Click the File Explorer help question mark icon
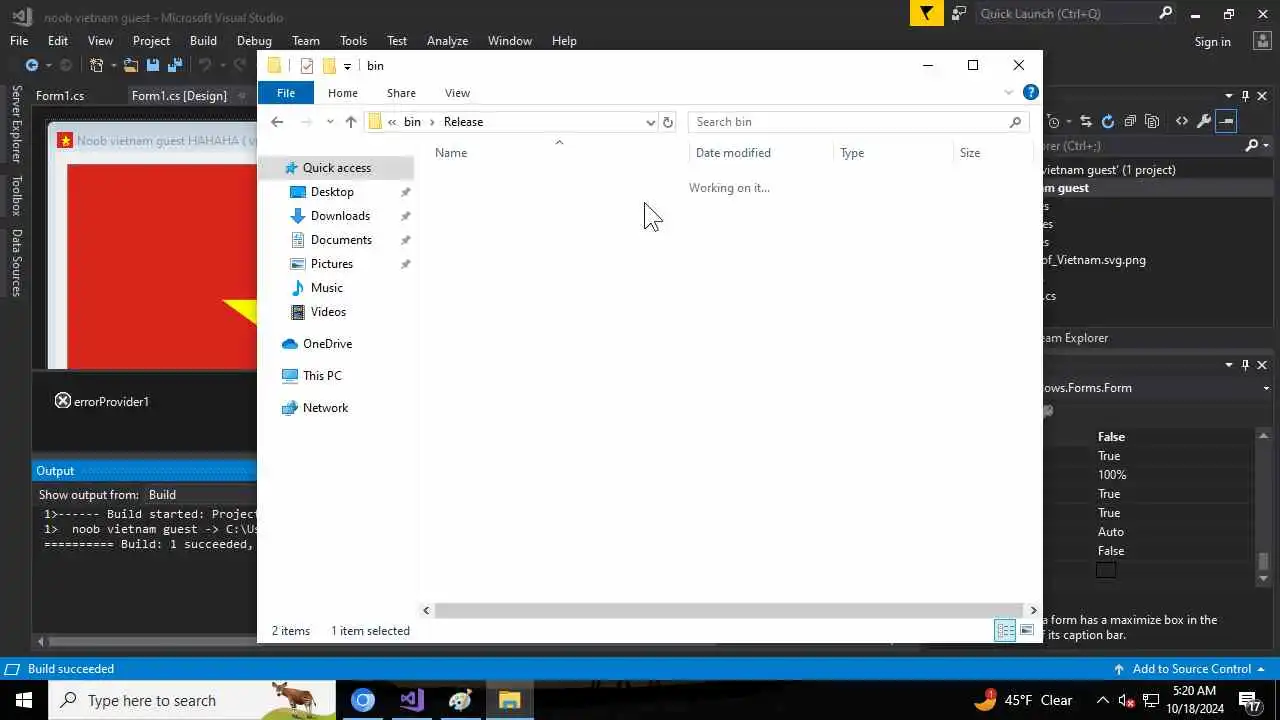1280x720 pixels. pos(1031,92)
